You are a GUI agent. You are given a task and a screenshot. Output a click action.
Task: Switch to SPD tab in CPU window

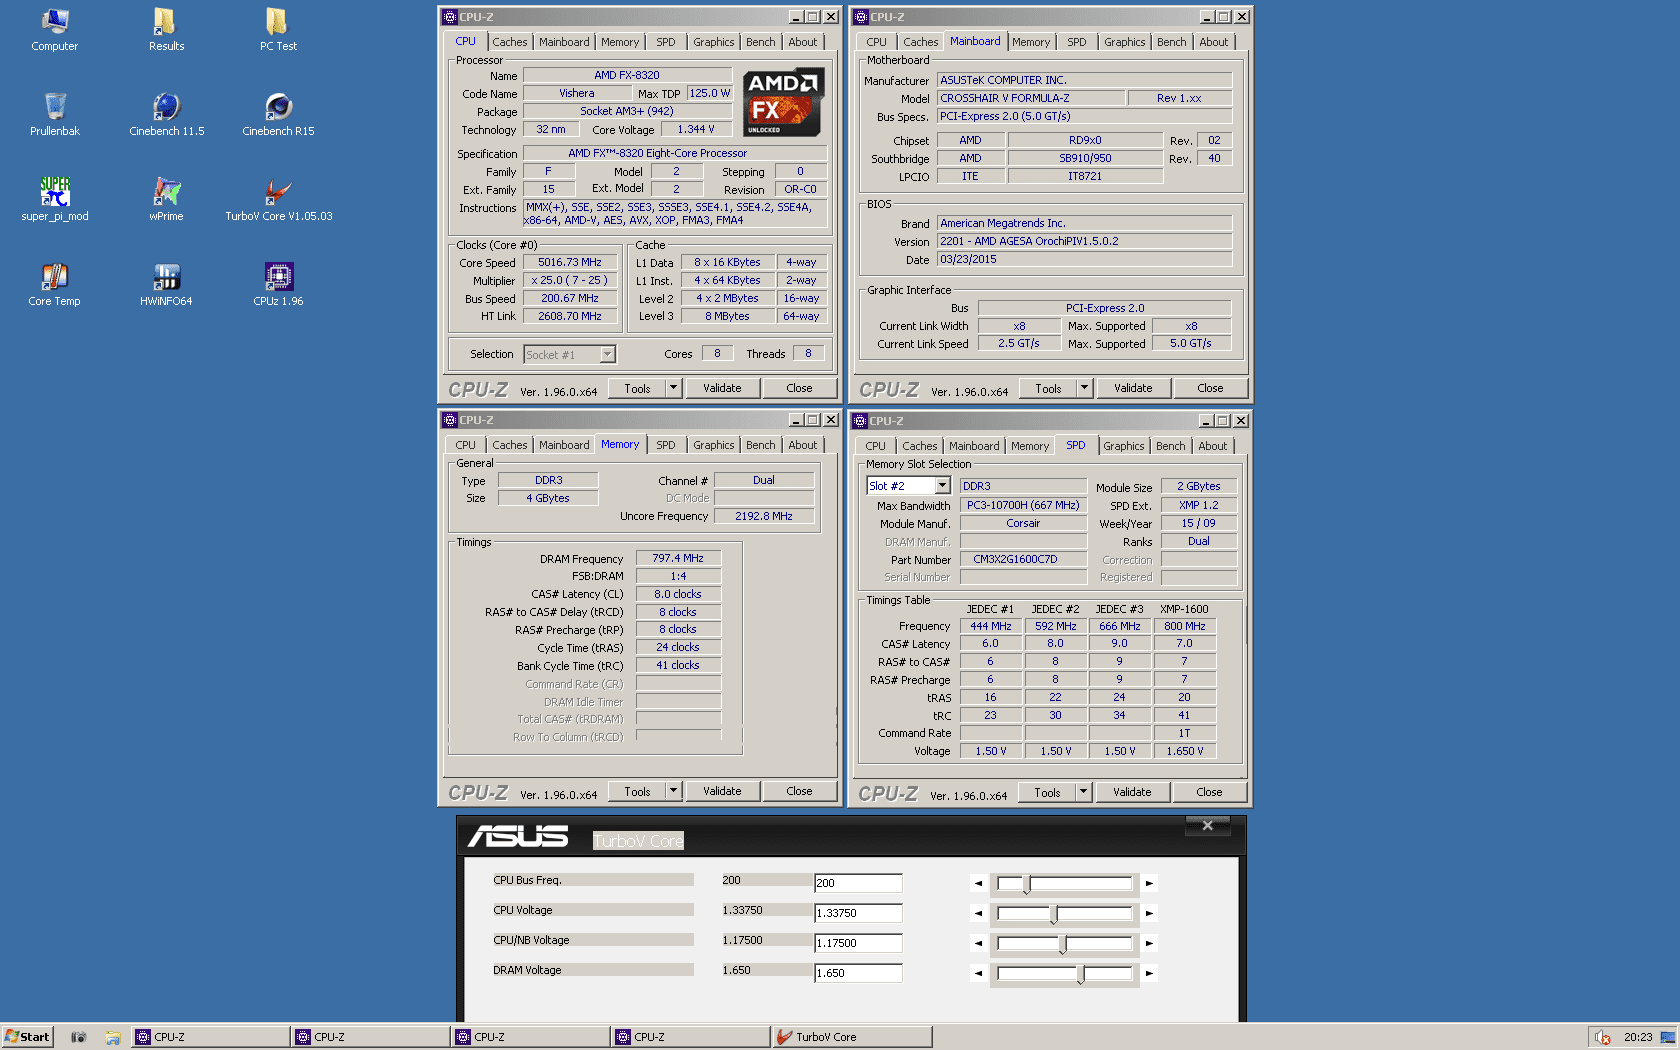(x=665, y=42)
